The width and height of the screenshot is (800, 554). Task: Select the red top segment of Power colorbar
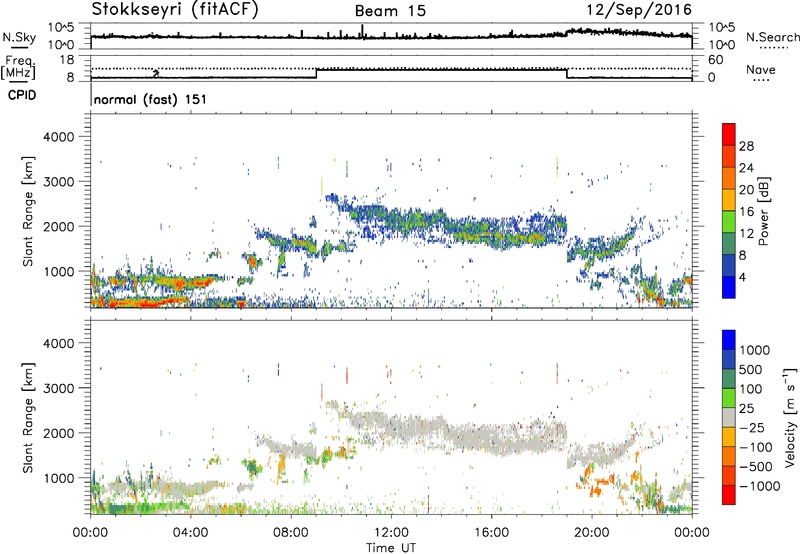pos(729,135)
